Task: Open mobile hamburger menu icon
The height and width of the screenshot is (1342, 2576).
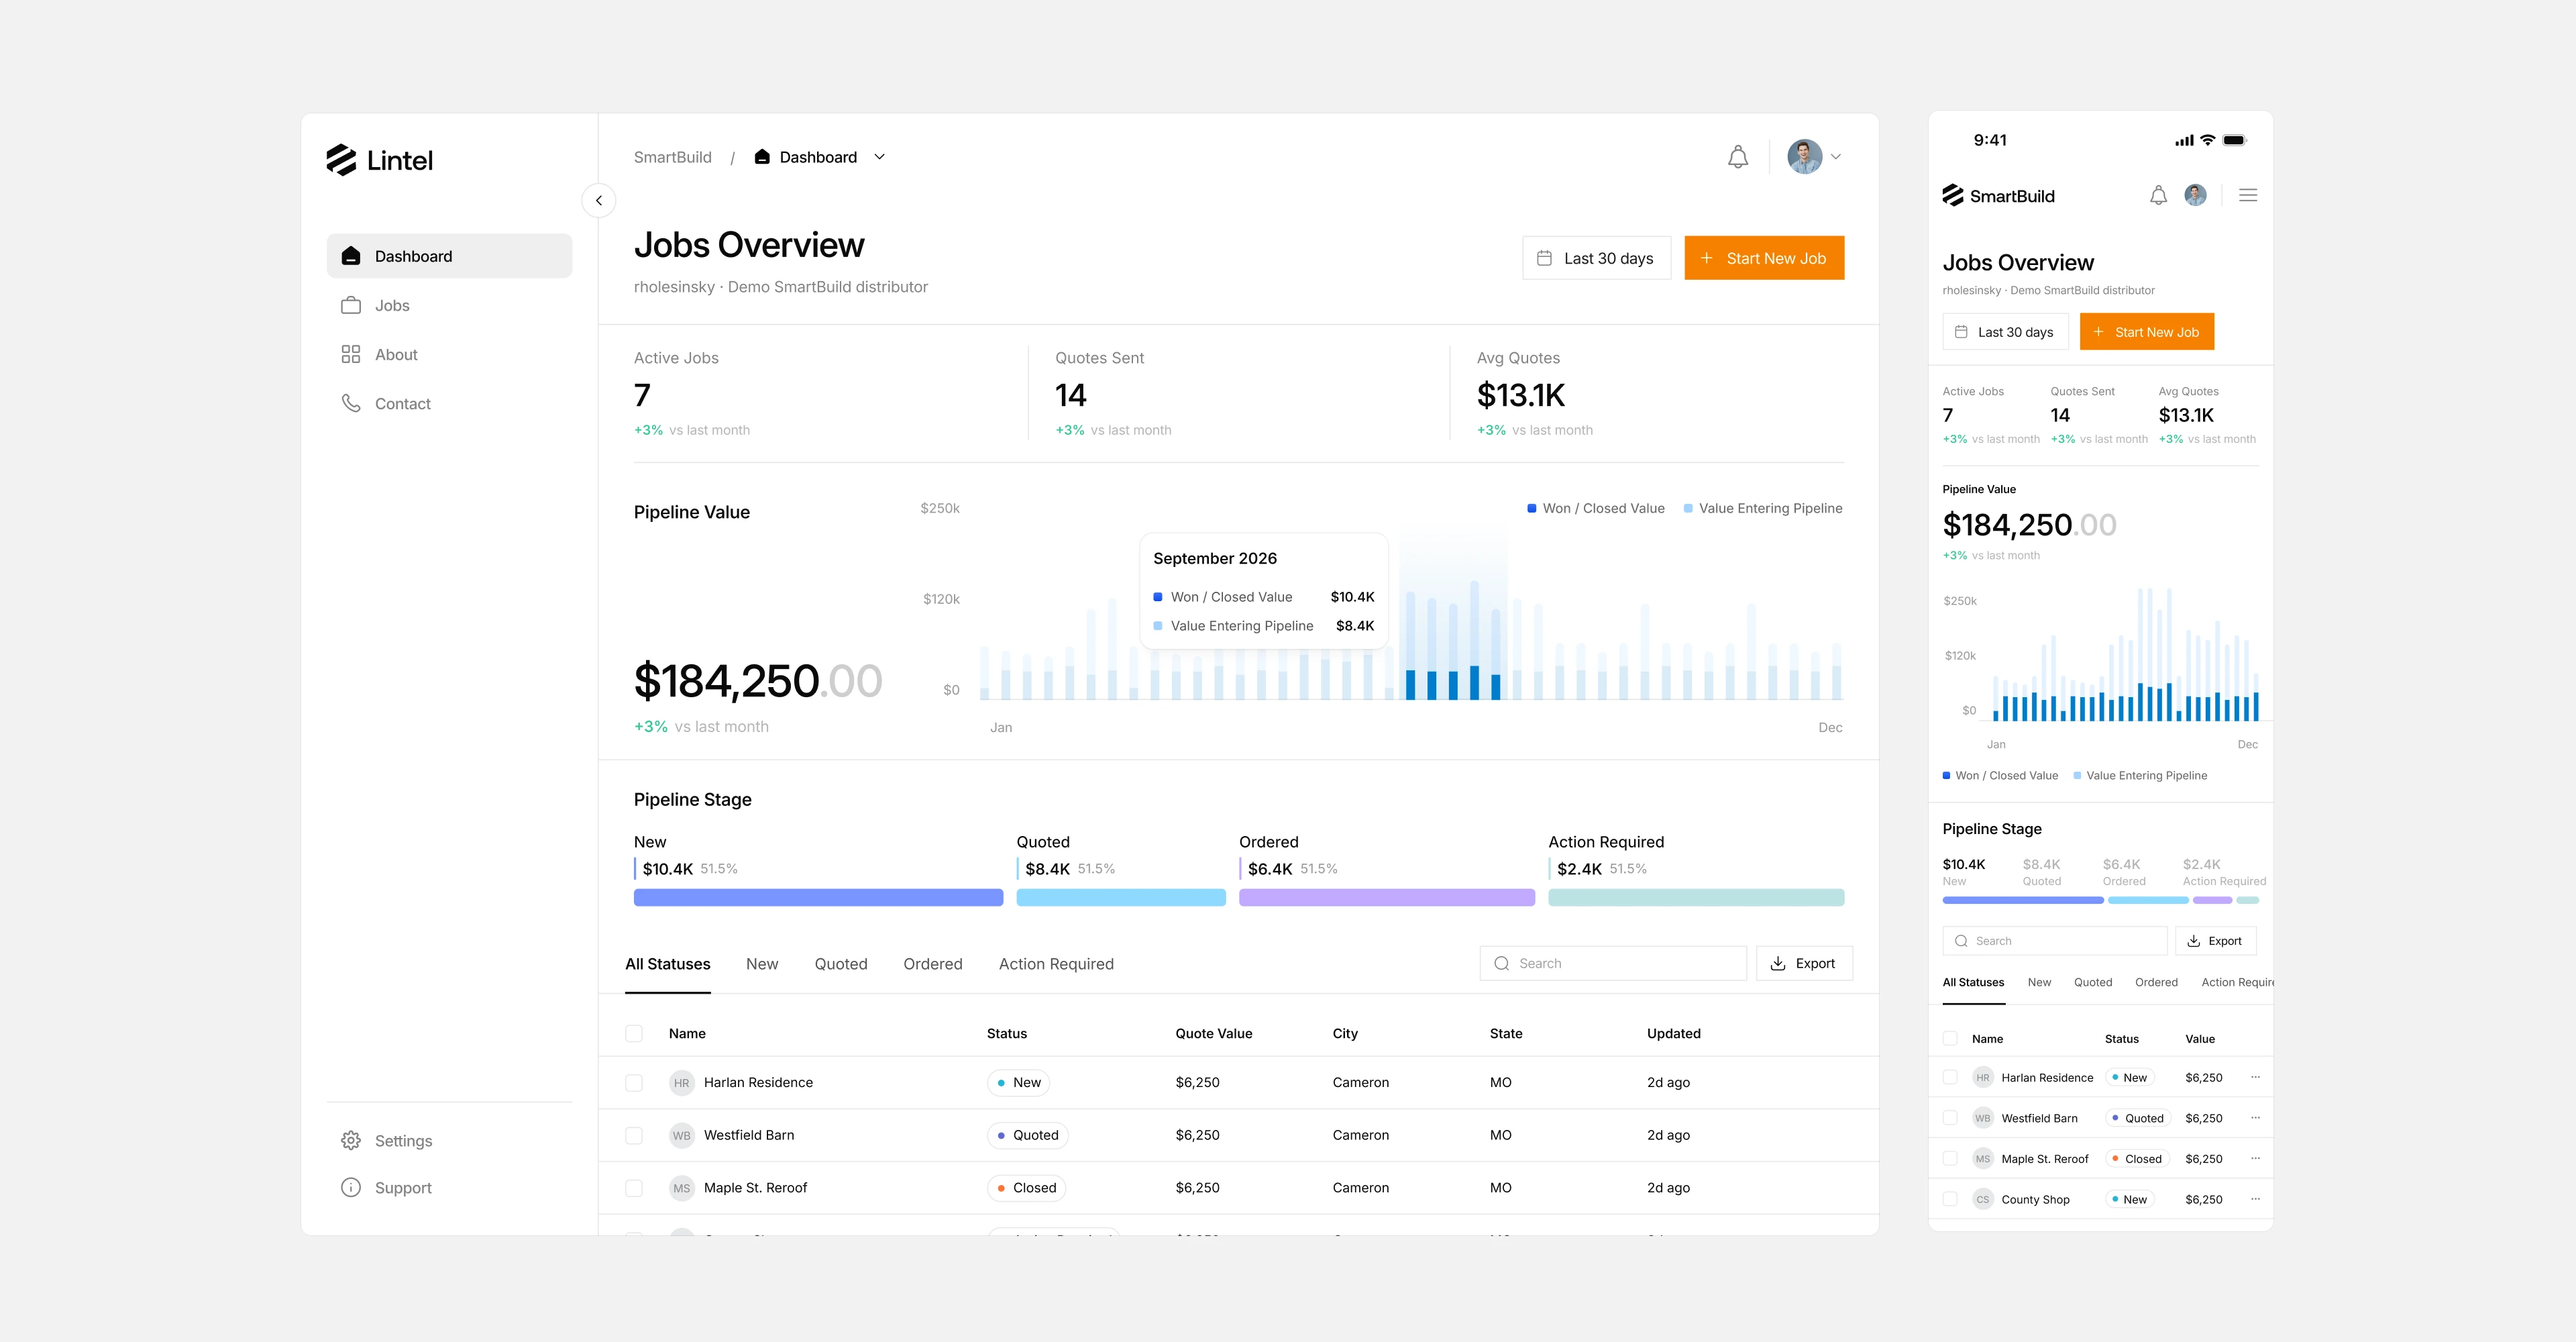Action: (2248, 195)
